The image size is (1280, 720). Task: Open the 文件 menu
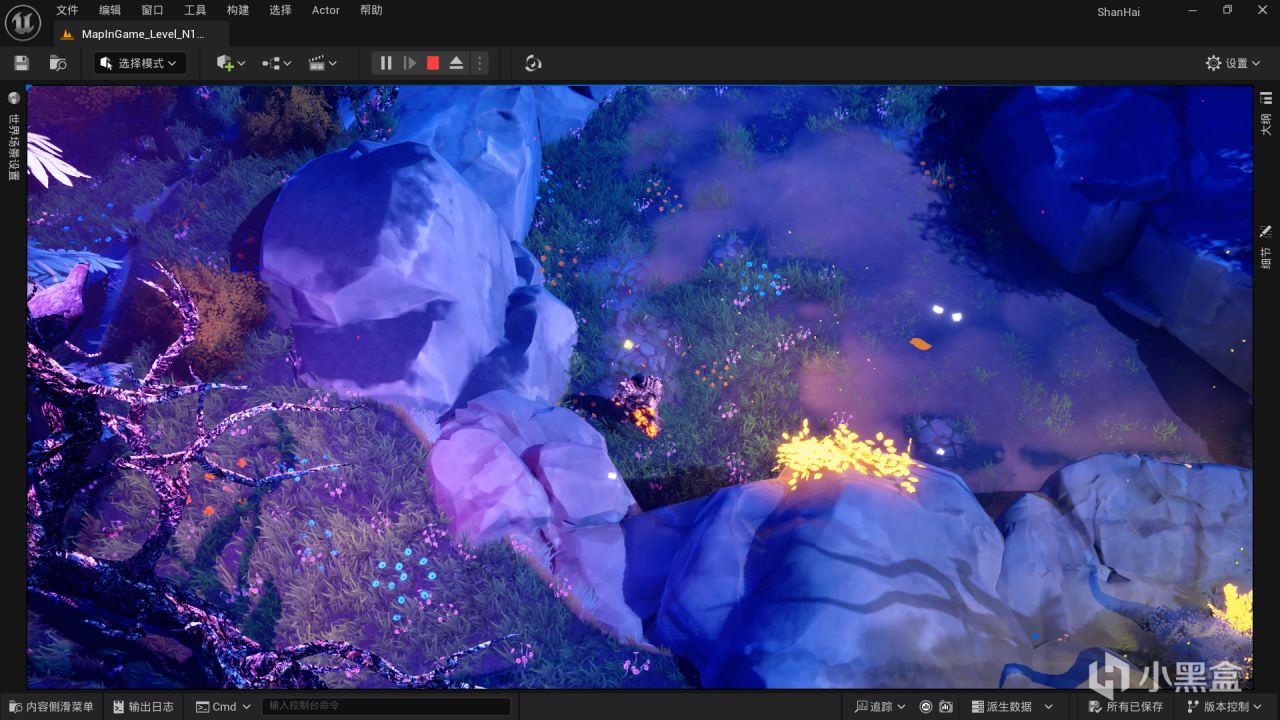[67, 10]
